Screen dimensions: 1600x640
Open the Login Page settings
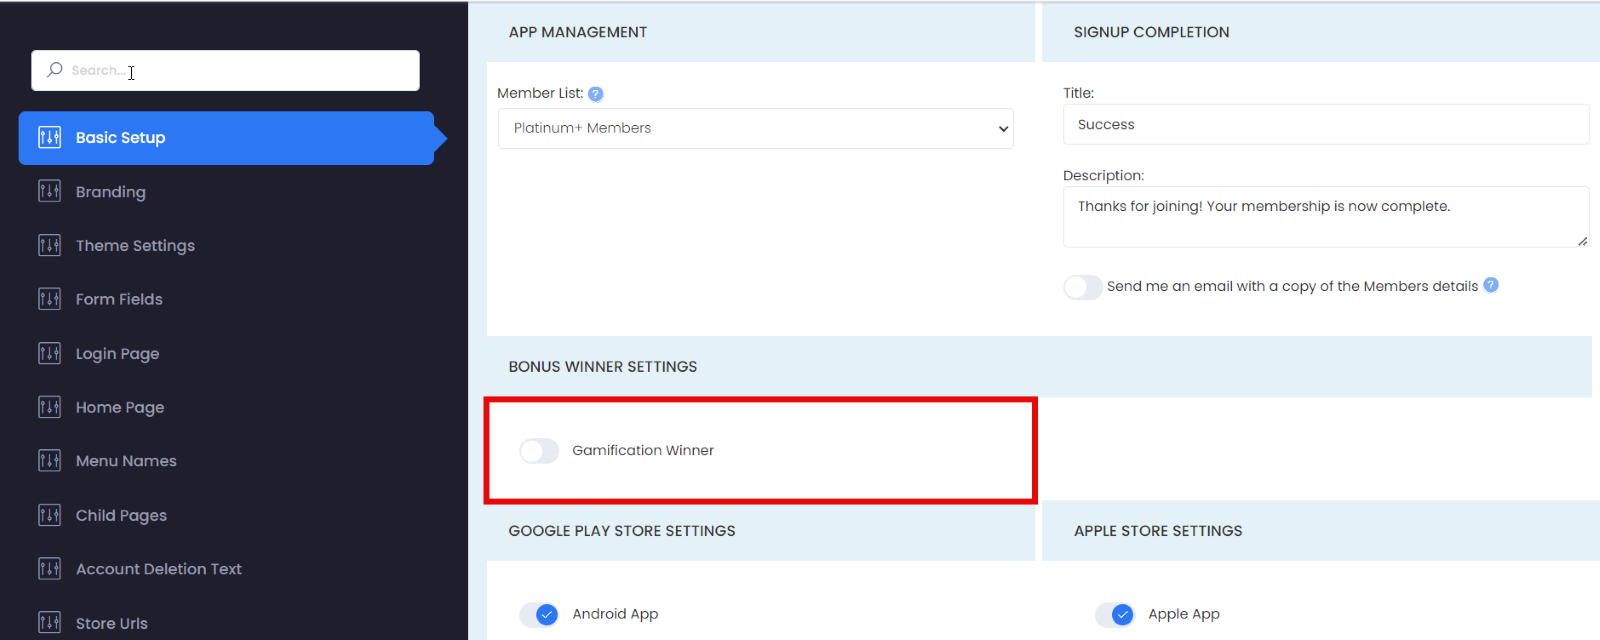(x=117, y=354)
